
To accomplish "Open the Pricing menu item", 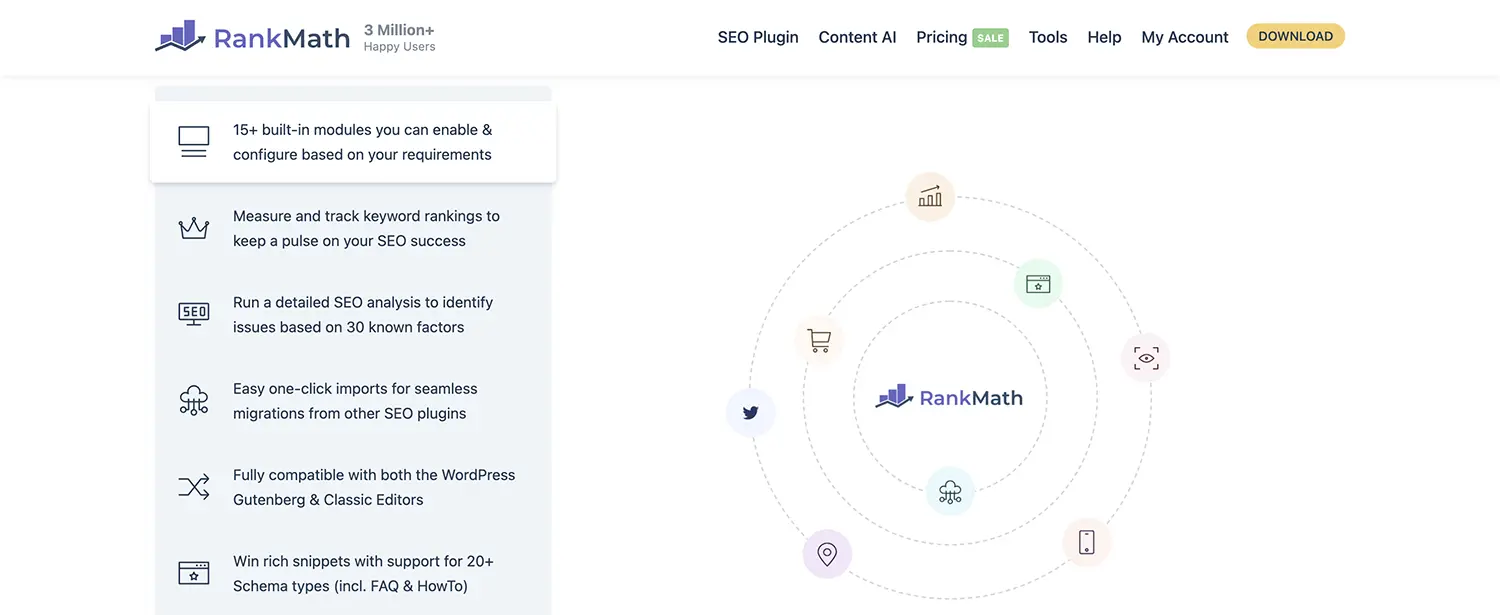I will pyautogui.click(x=941, y=37).
